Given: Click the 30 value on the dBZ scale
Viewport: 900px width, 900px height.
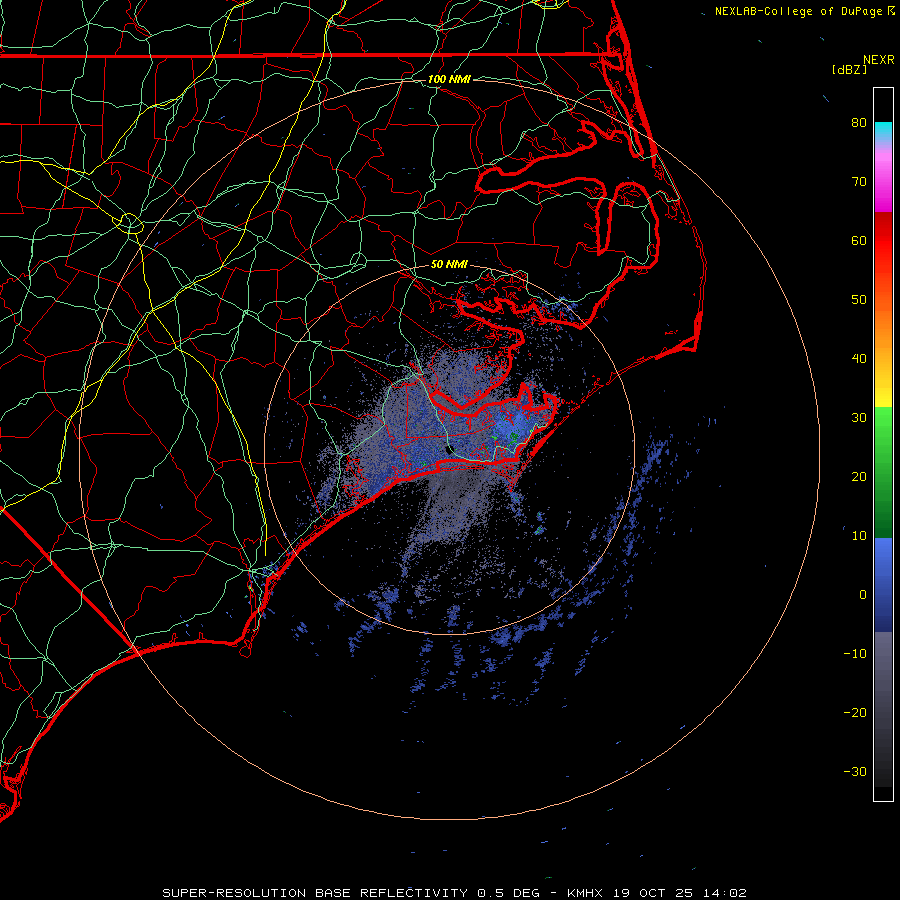Looking at the screenshot, I should click(859, 417).
